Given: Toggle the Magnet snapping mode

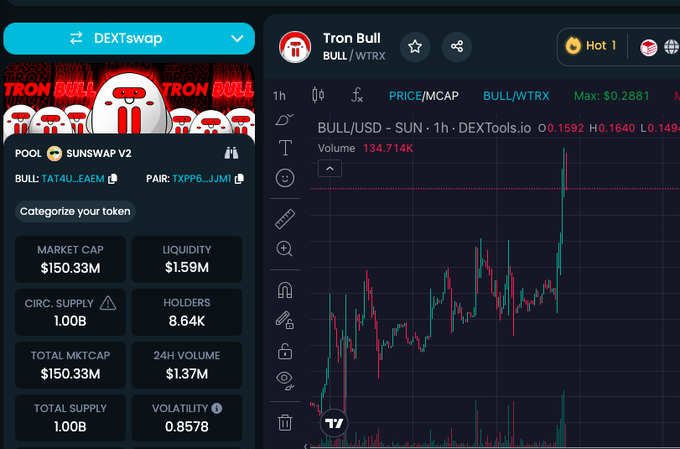Looking at the screenshot, I should click(x=285, y=290).
